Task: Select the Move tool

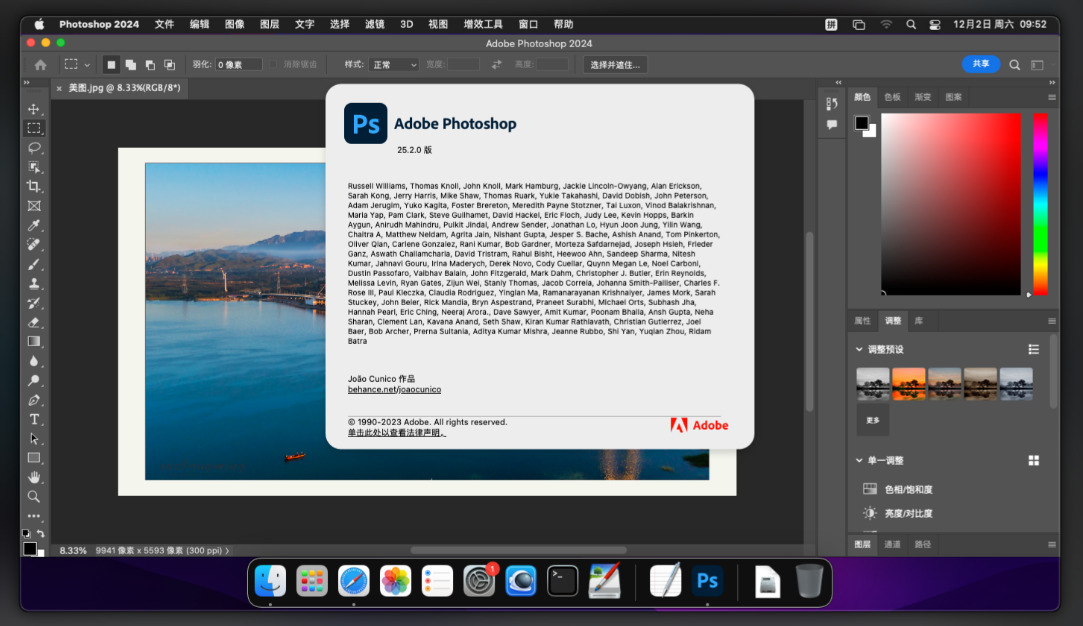Action: [34, 109]
